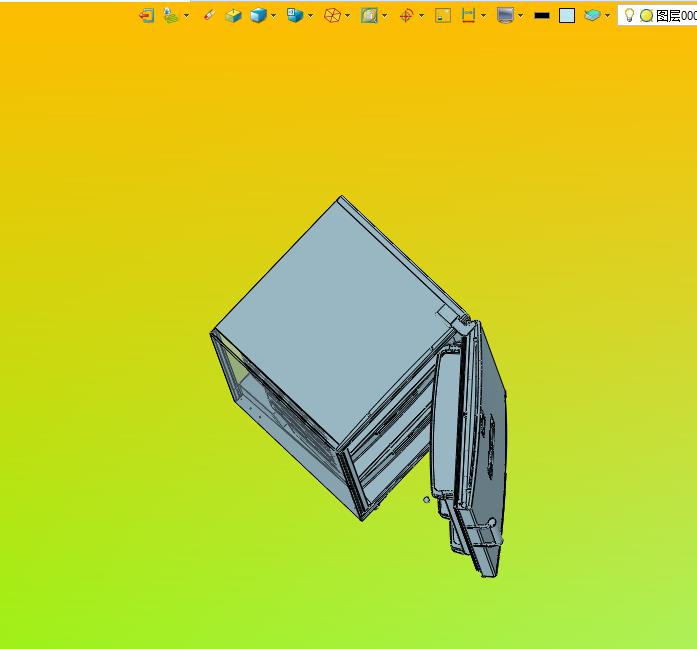Image resolution: width=697 pixels, height=649 pixels.
Task: Click the blue shaded cube display icon
Action: click(x=258, y=16)
